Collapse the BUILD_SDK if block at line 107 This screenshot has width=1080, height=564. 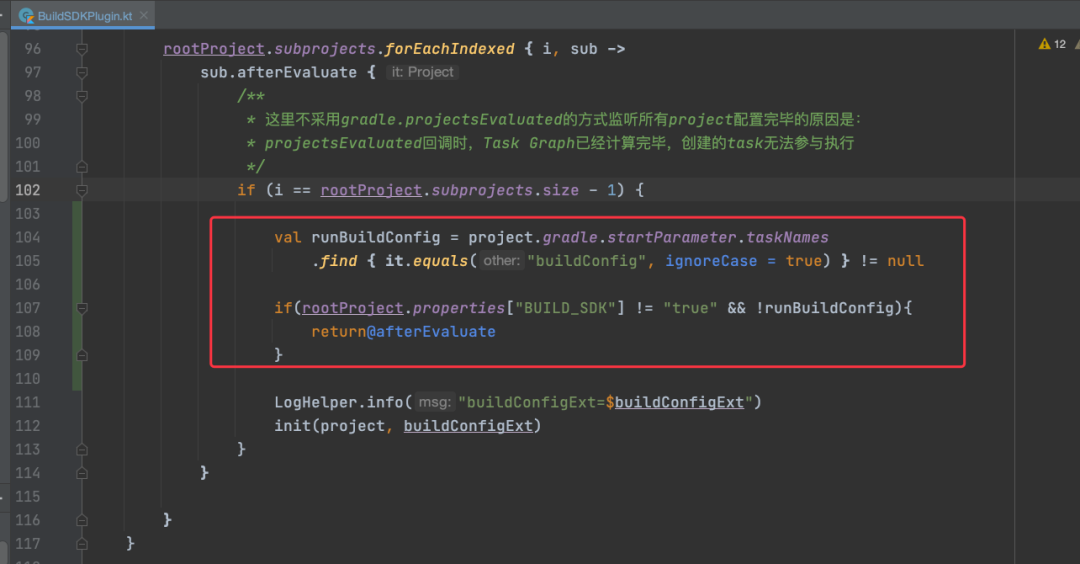(82, 308)
